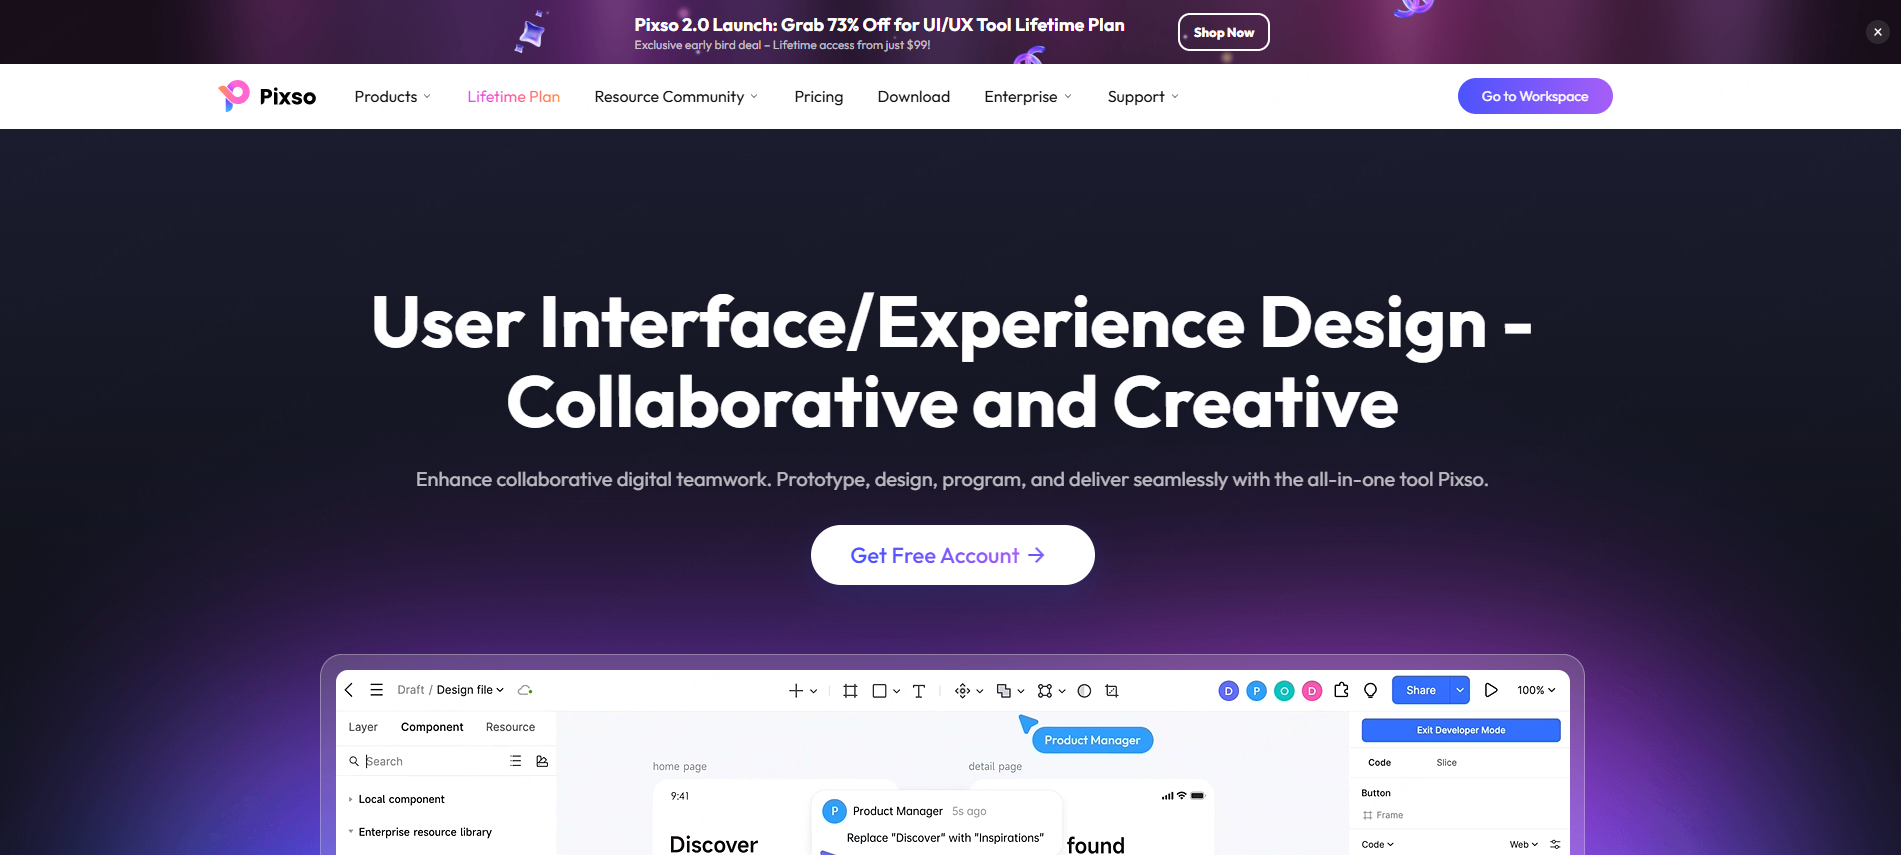Open the Resource Community dropdown
Screen dimensions: 1901x855
(676, 96)
